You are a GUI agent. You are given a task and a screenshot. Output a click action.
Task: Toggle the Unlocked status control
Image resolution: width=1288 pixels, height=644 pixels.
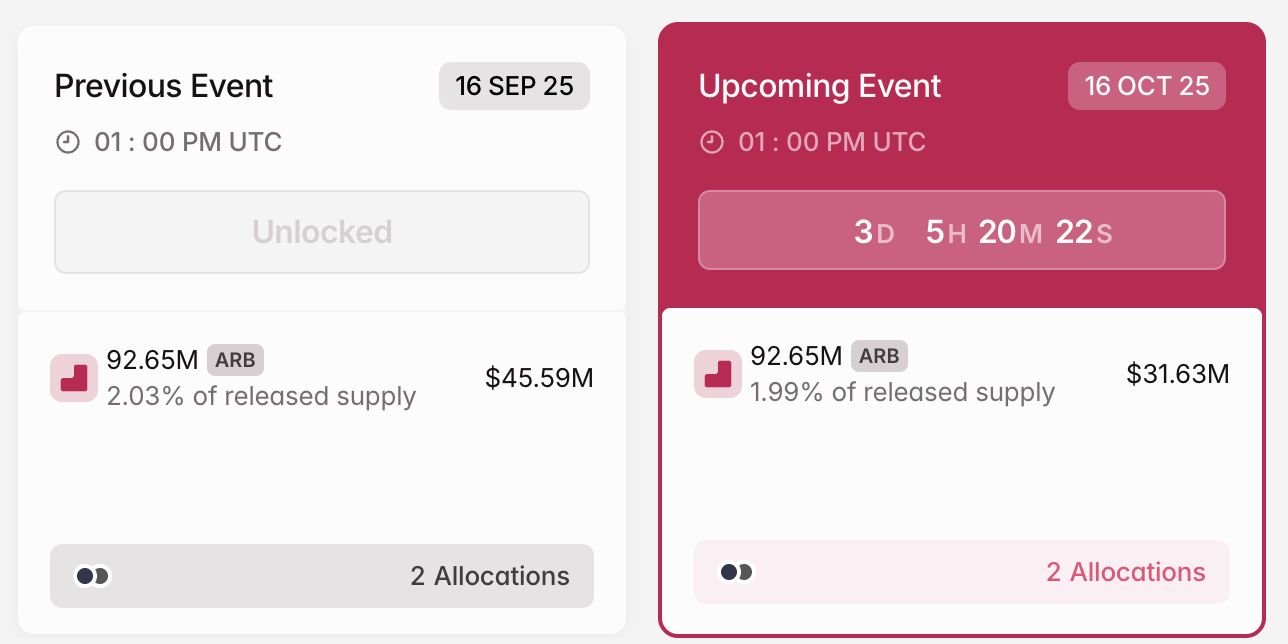click(321, 231)
